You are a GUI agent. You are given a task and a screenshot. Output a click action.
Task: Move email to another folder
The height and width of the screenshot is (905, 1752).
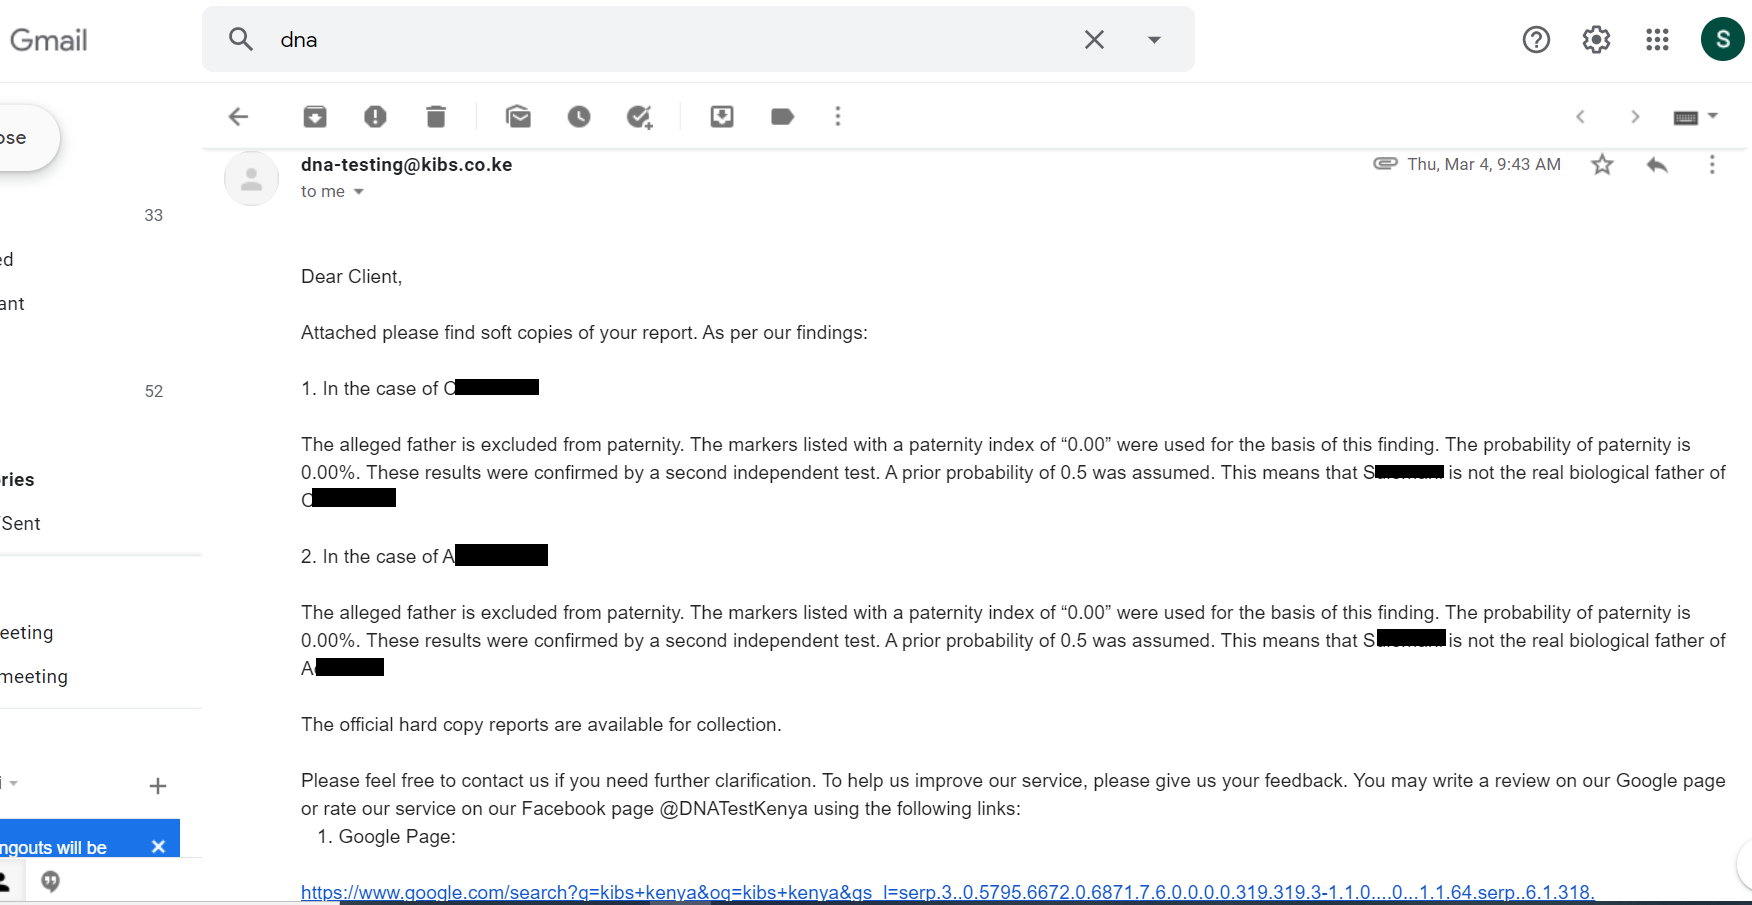click(x=722, y=117)
